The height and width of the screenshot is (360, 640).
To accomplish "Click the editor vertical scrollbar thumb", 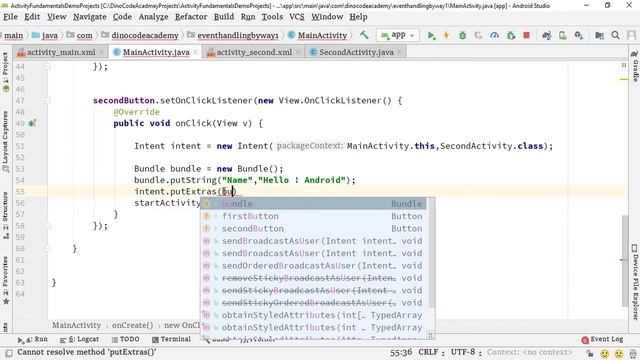I will coord(624,261).
